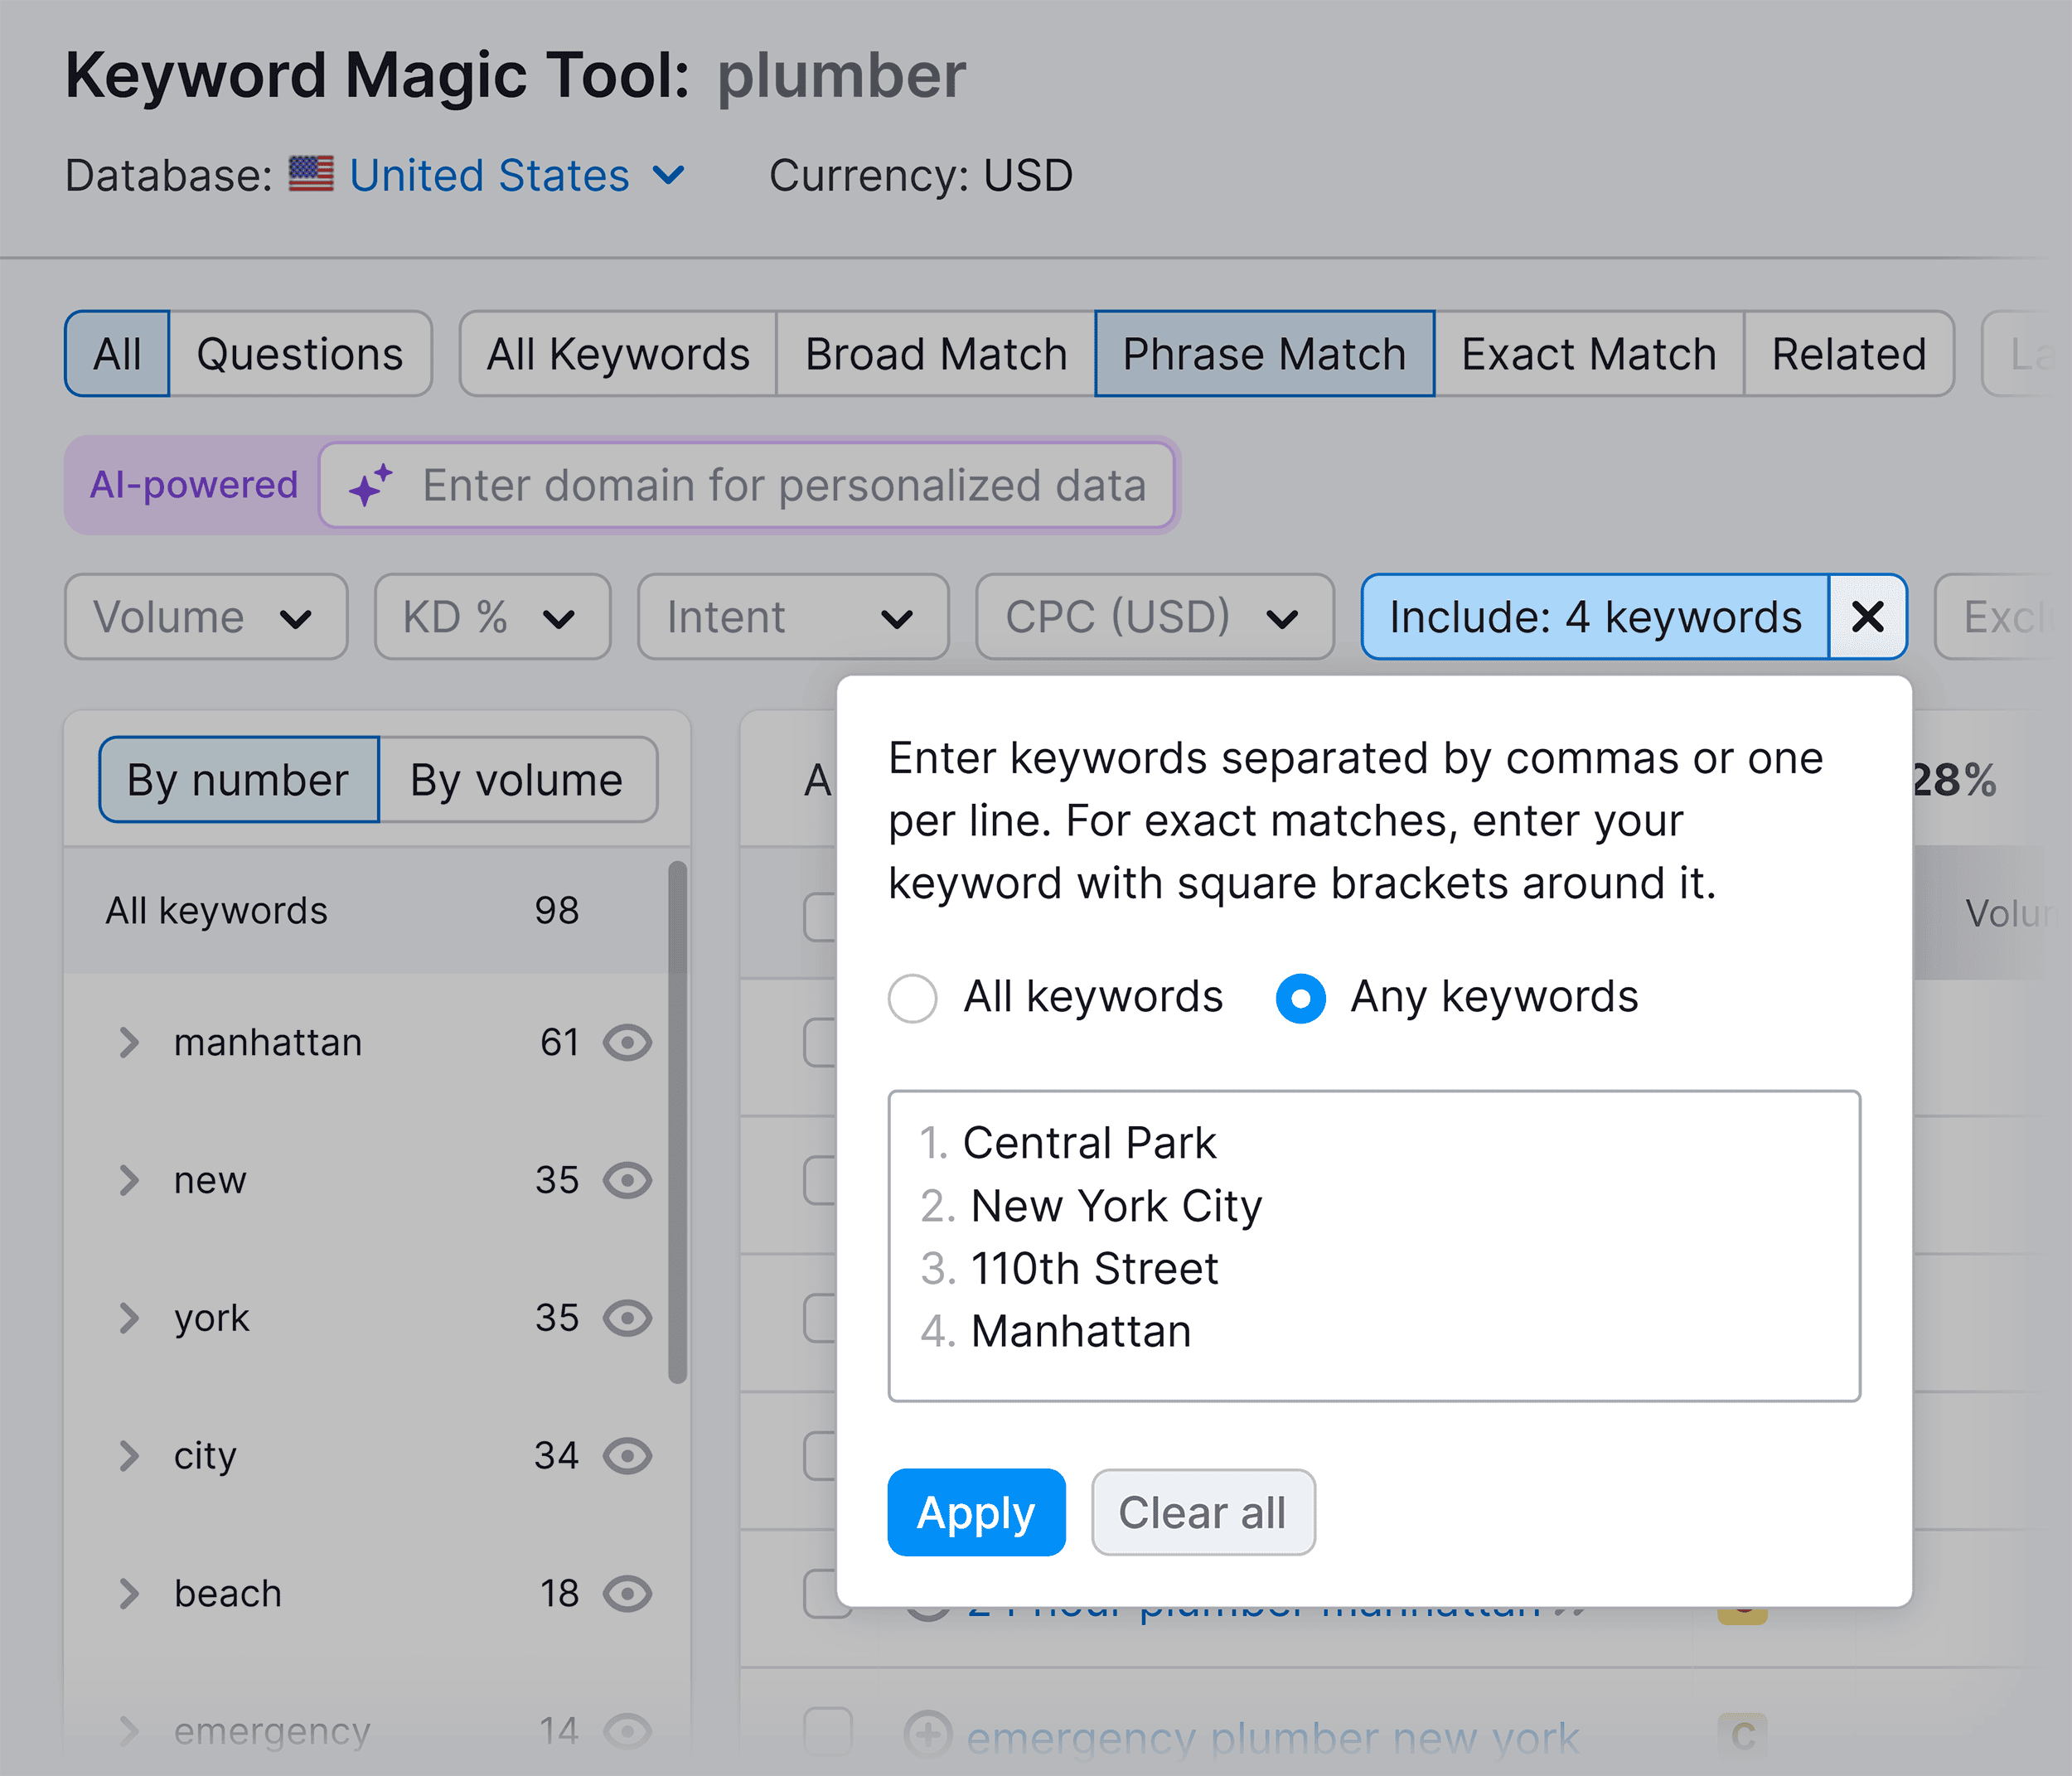This screenshot has width=2072, height=1776.
Task: Open the Intent filter dropdown
Action: coord(792,617)
